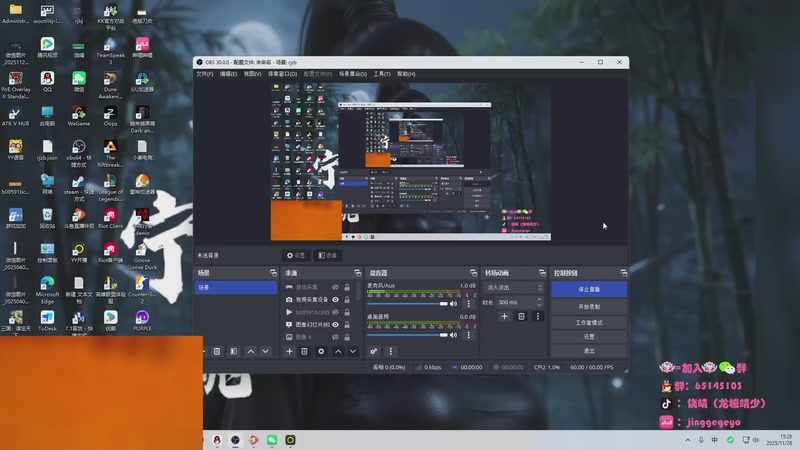Move the source down in the Sources panel

(x=353, y=351)
